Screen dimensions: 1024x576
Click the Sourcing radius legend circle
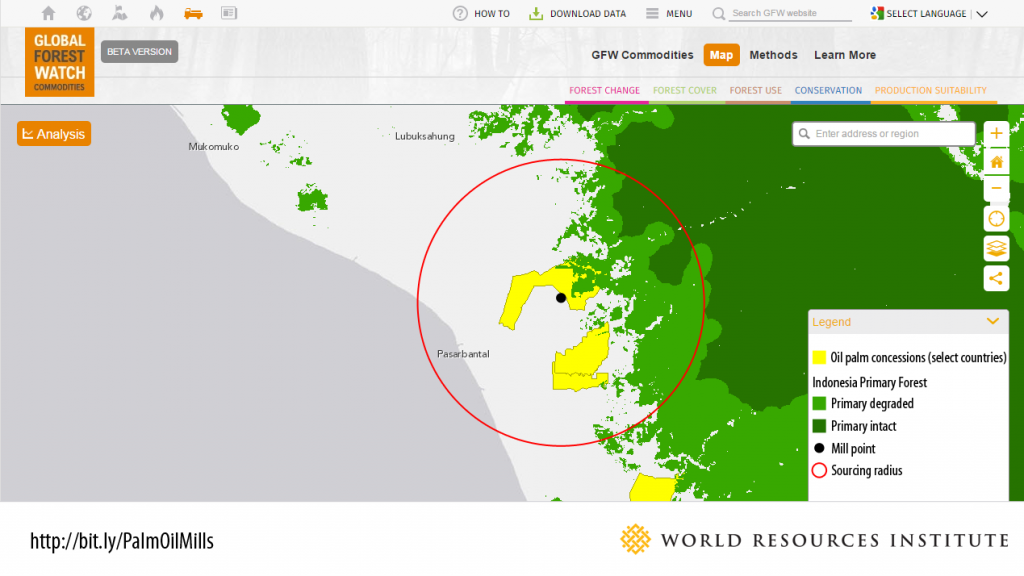pyautogui.click(x=819, y=470)
